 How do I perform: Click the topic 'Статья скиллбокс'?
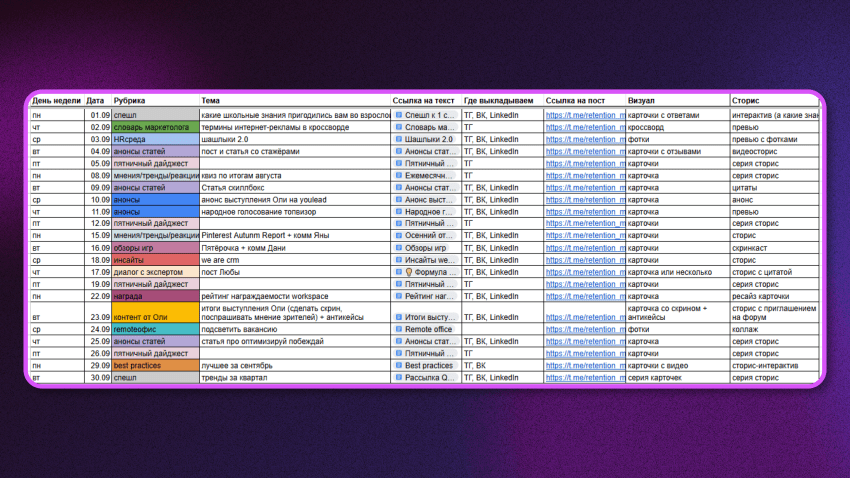coord(233,188)
